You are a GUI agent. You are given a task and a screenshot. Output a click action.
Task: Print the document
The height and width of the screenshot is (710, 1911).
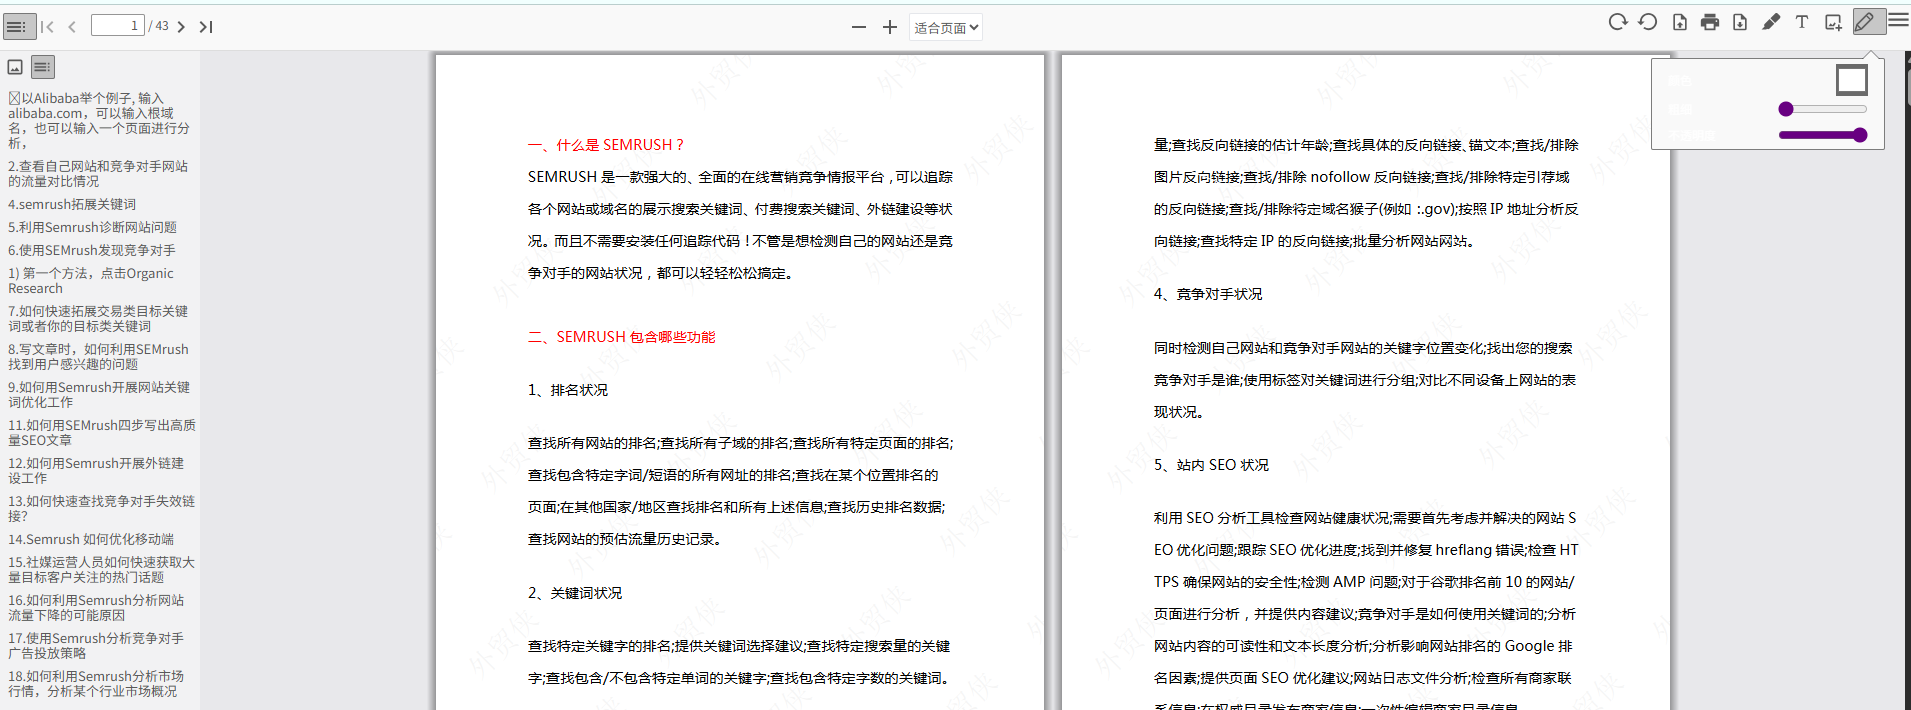pyautogui.click(x=1710, y=22)
